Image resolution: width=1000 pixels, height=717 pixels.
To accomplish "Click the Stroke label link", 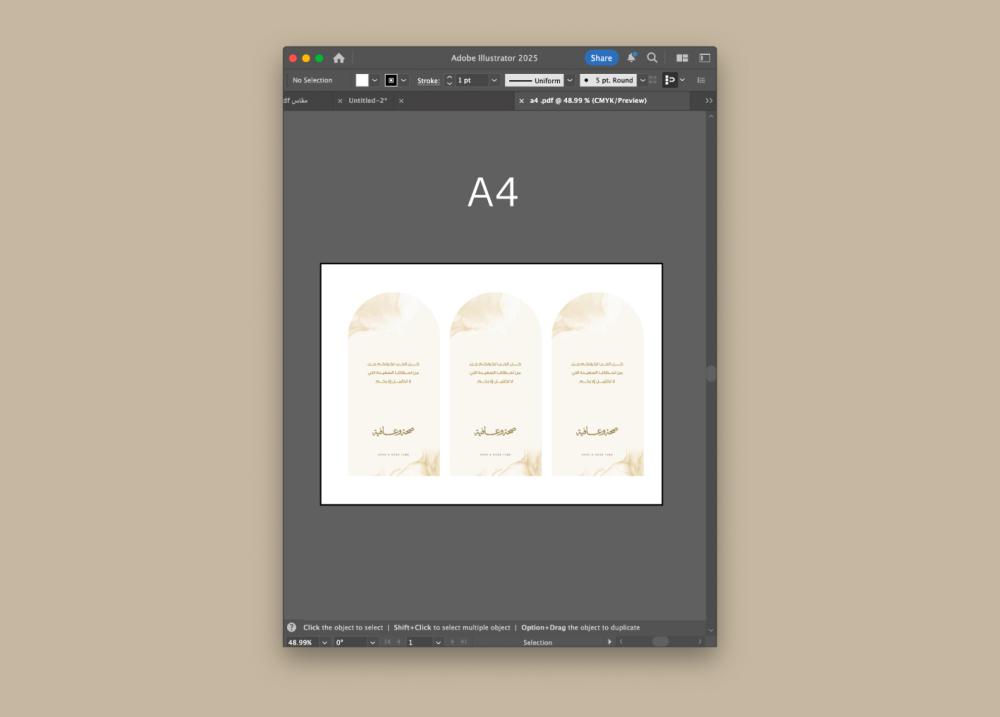I will 428,80.
